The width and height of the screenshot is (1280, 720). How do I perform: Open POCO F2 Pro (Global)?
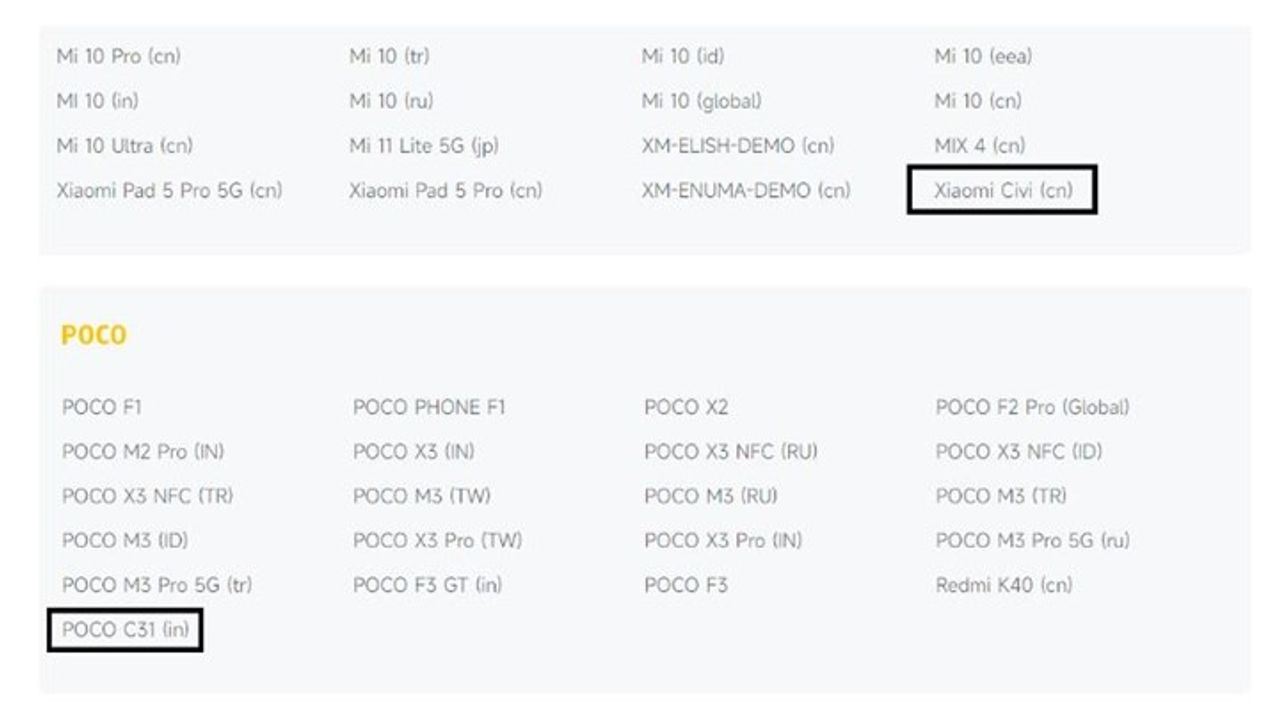click(1032, 407)
